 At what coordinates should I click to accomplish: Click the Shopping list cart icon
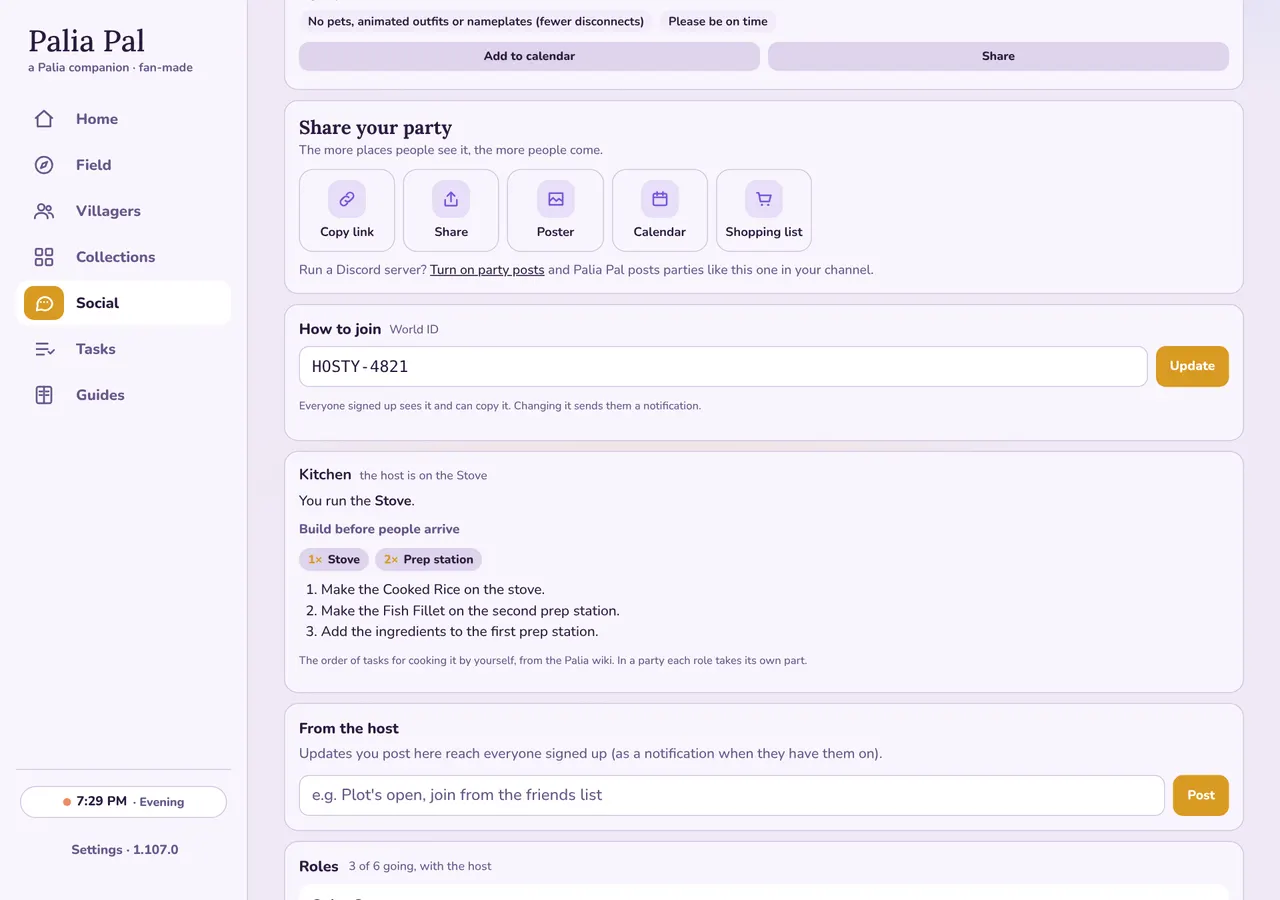764,199
